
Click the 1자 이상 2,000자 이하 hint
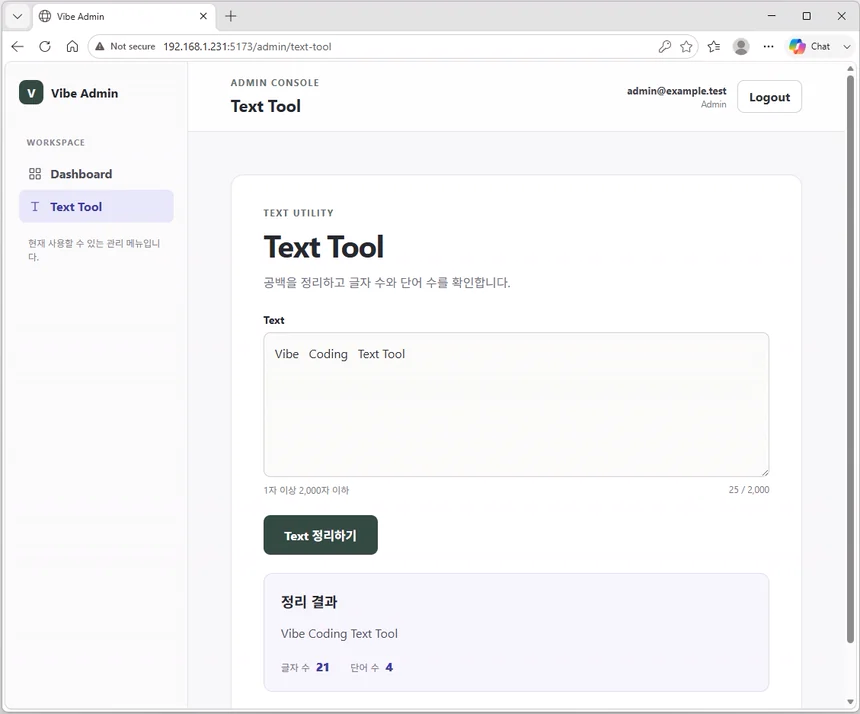point(306,490)
